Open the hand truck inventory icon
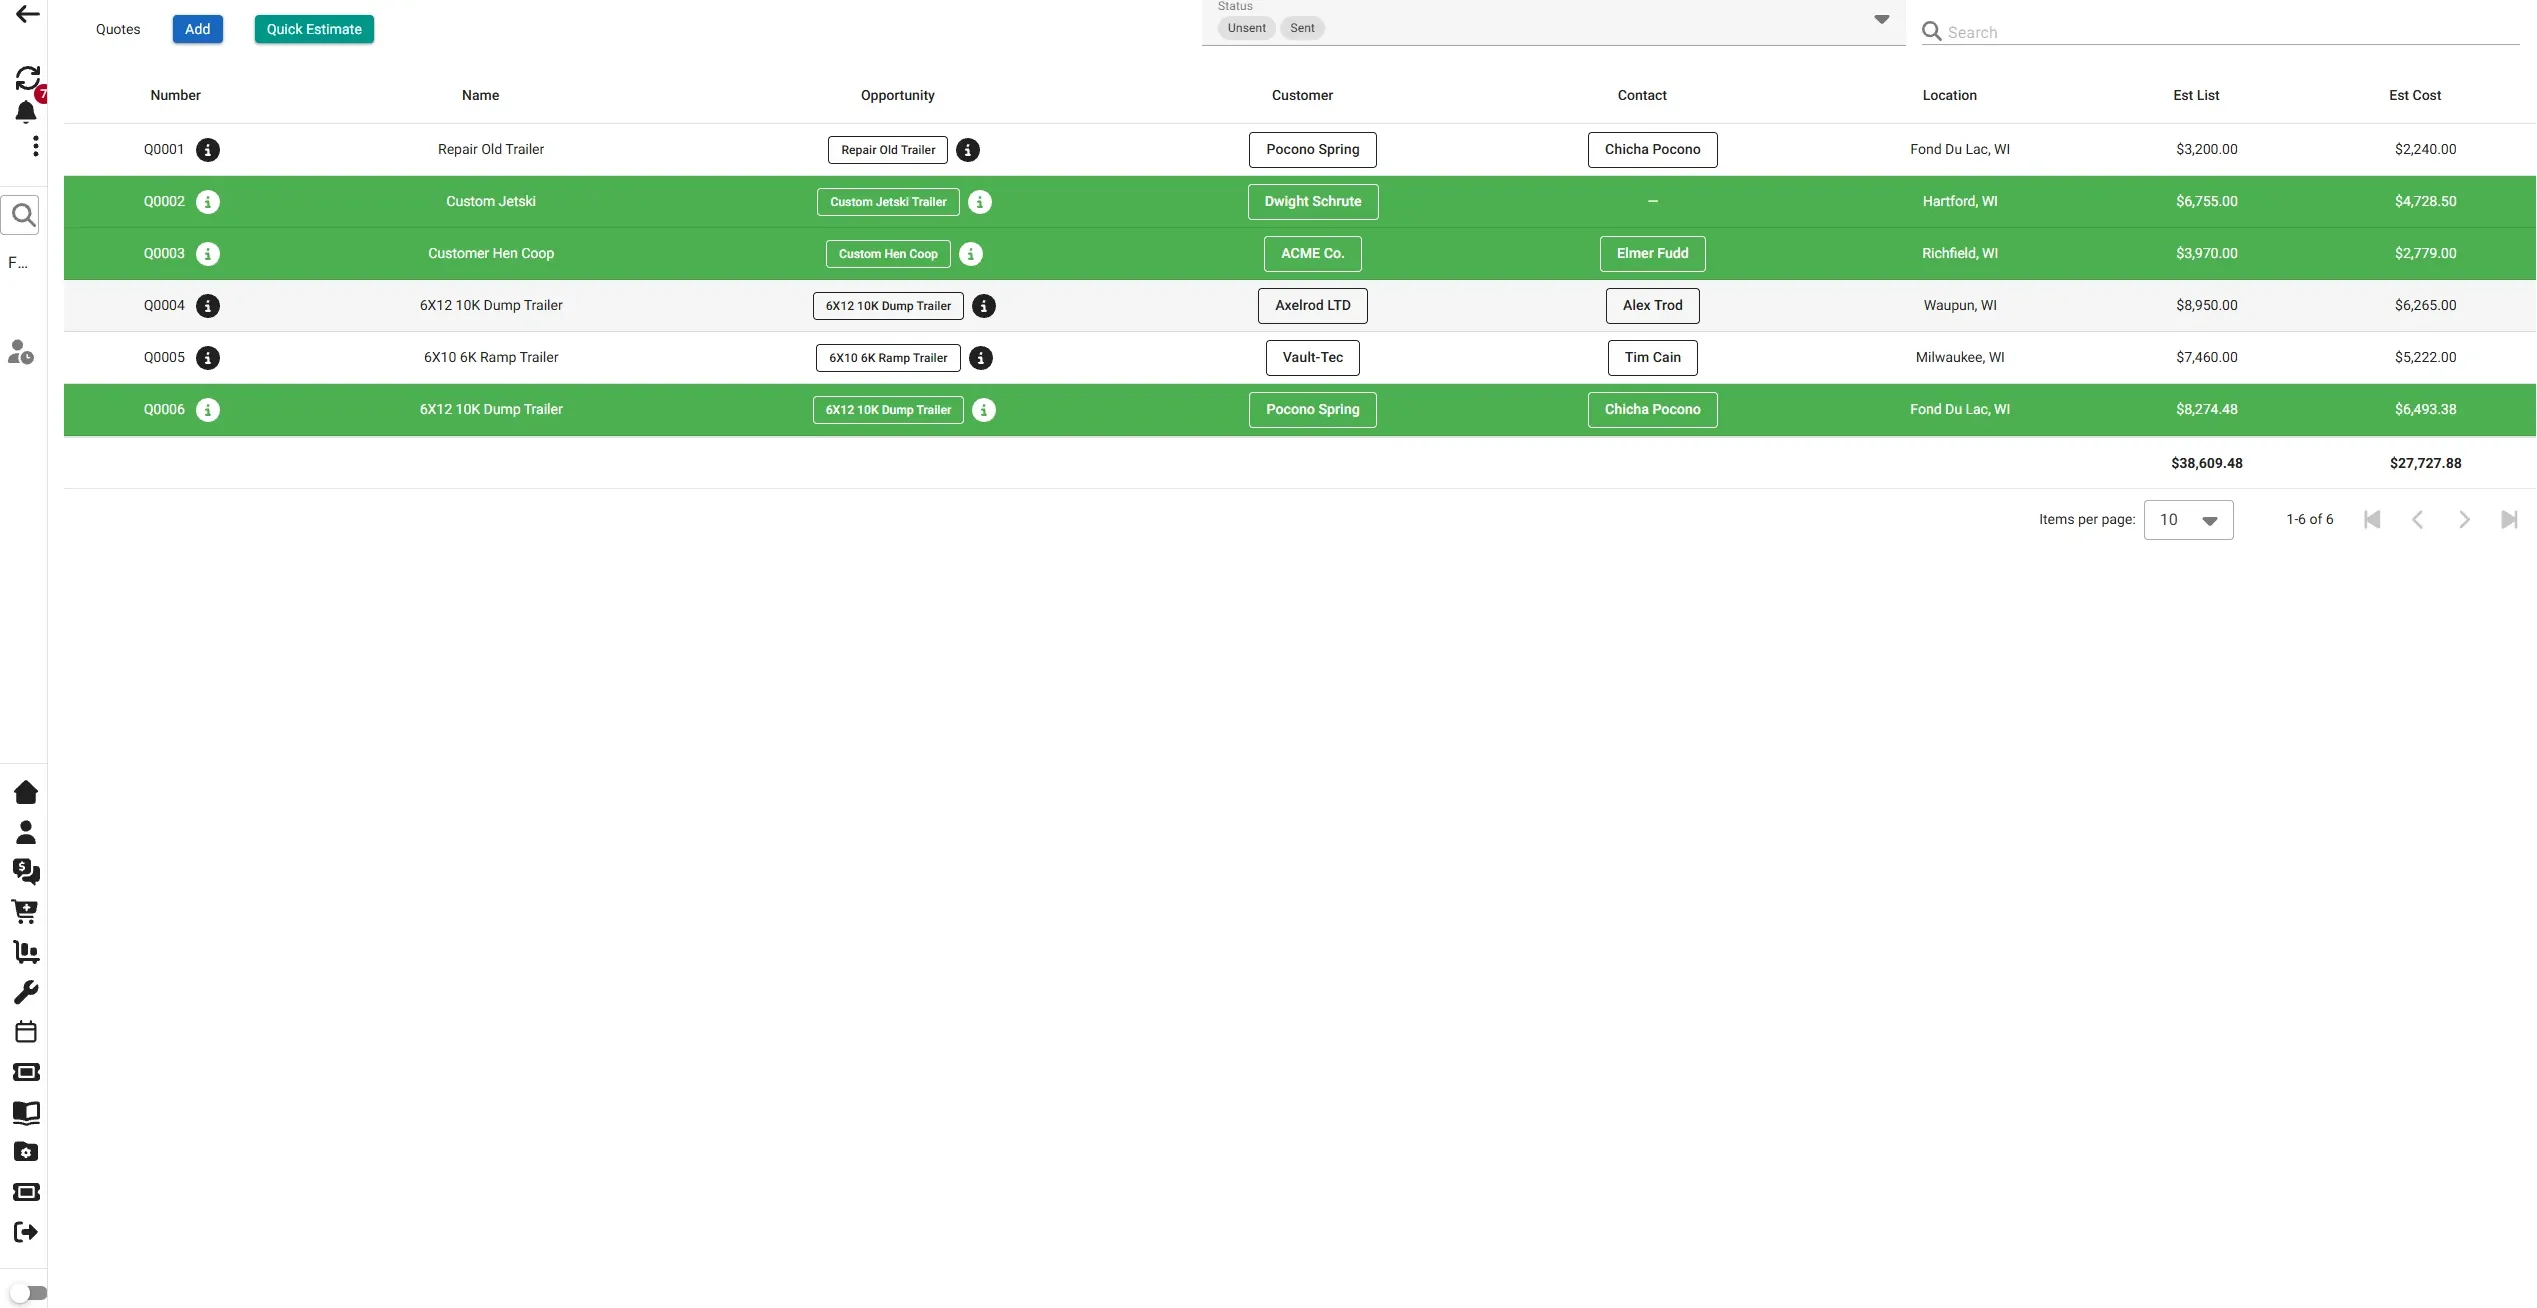The image size is (2537, 1308). [x=26, y=952]
